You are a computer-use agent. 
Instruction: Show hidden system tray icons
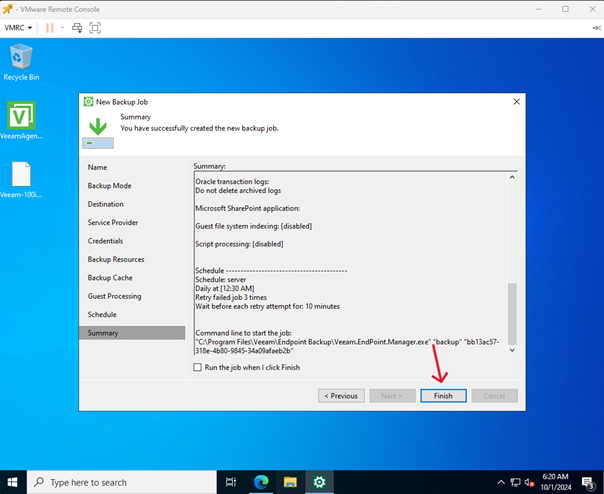click(503, 482)
